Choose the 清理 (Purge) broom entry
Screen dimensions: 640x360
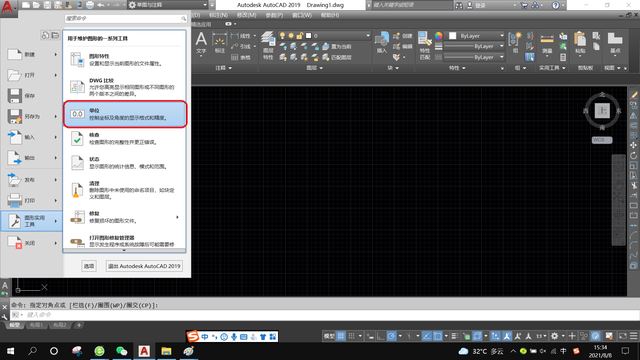tap(124, 190)
